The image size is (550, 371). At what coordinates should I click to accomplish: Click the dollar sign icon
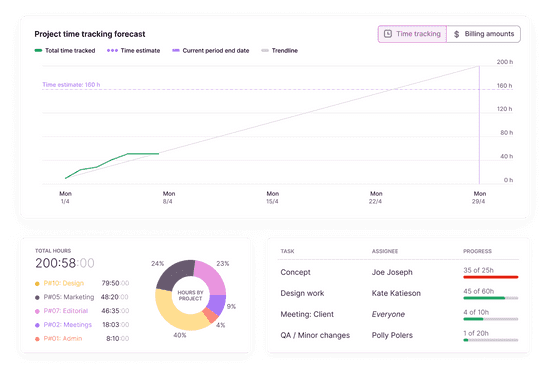click(456, 34)
